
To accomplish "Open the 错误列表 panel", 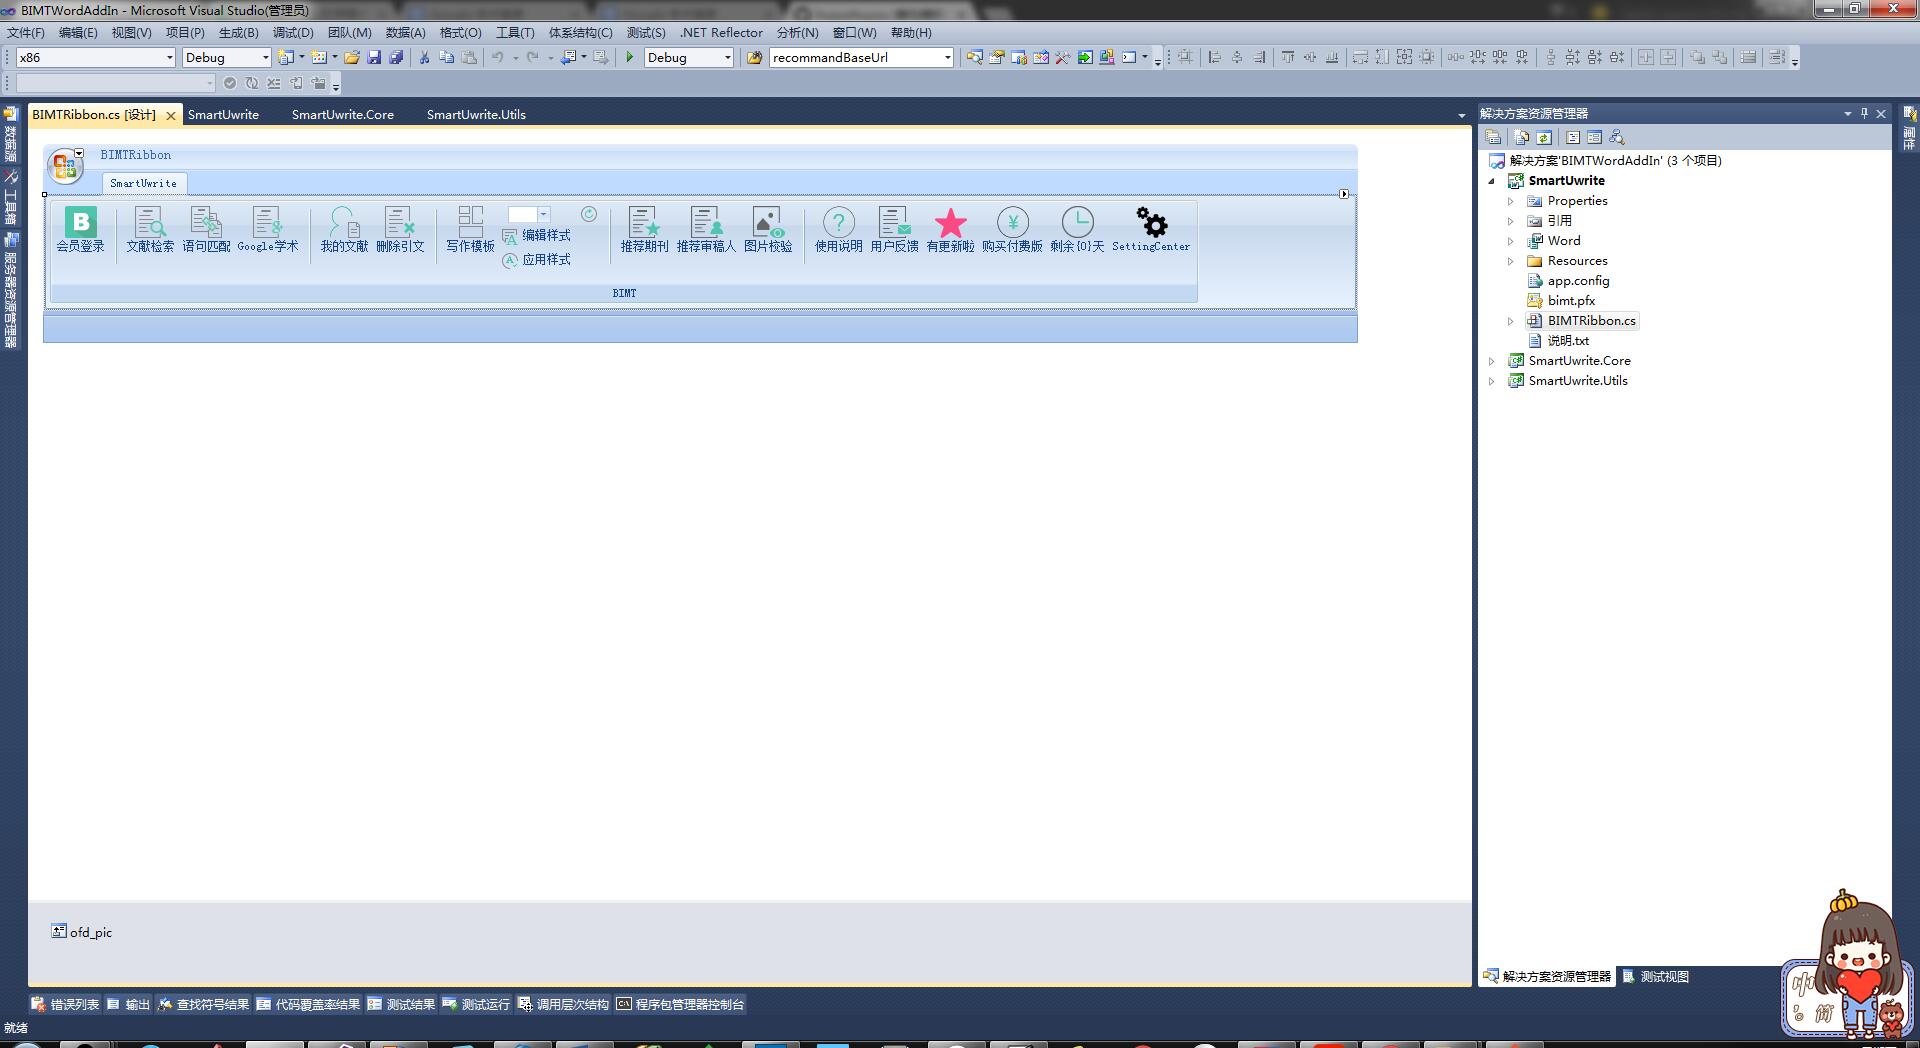I will (65, 1005).
